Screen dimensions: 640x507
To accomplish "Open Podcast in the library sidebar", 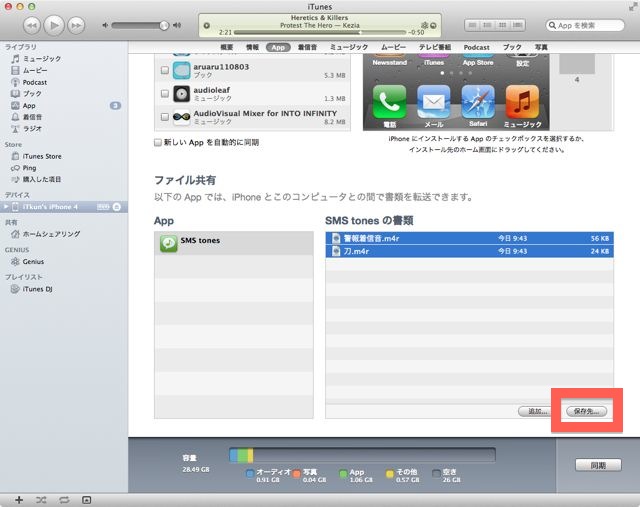I will click(29, 82).
